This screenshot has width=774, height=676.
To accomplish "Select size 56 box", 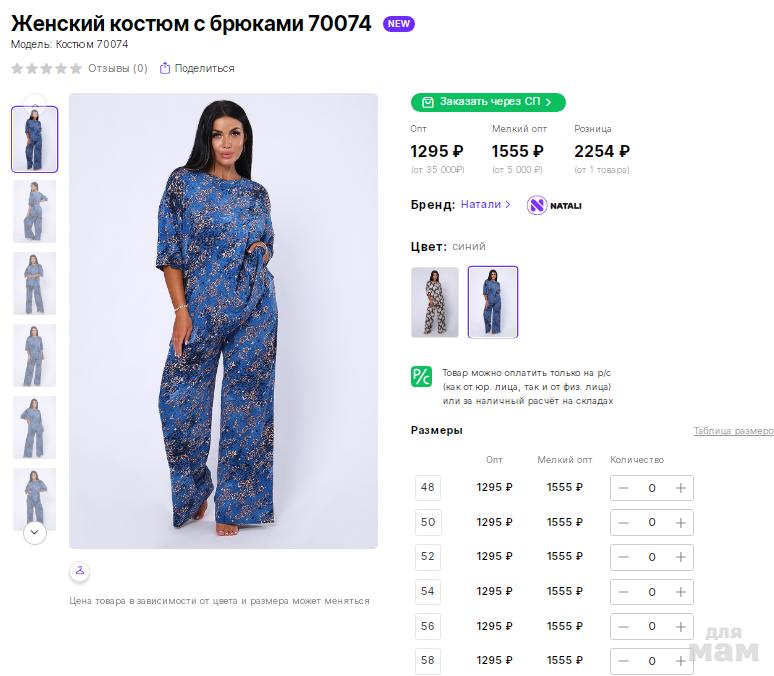I will (428, 626).
